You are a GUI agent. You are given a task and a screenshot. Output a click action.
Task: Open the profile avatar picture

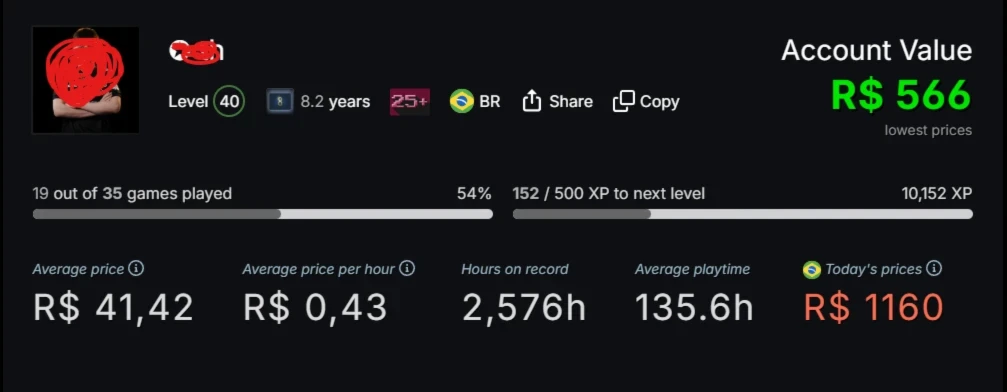(85, 80)
